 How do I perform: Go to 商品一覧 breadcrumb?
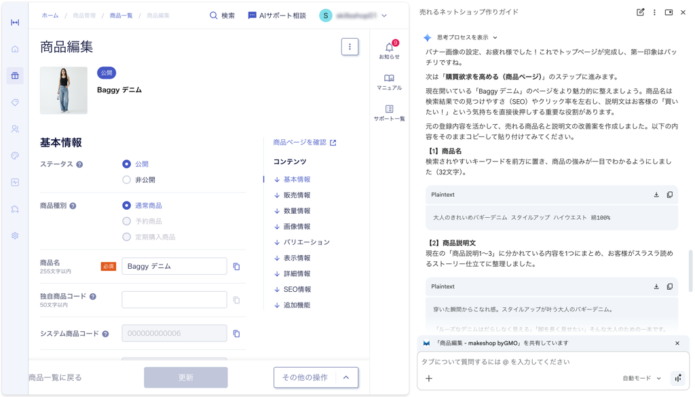pos(121,16)
